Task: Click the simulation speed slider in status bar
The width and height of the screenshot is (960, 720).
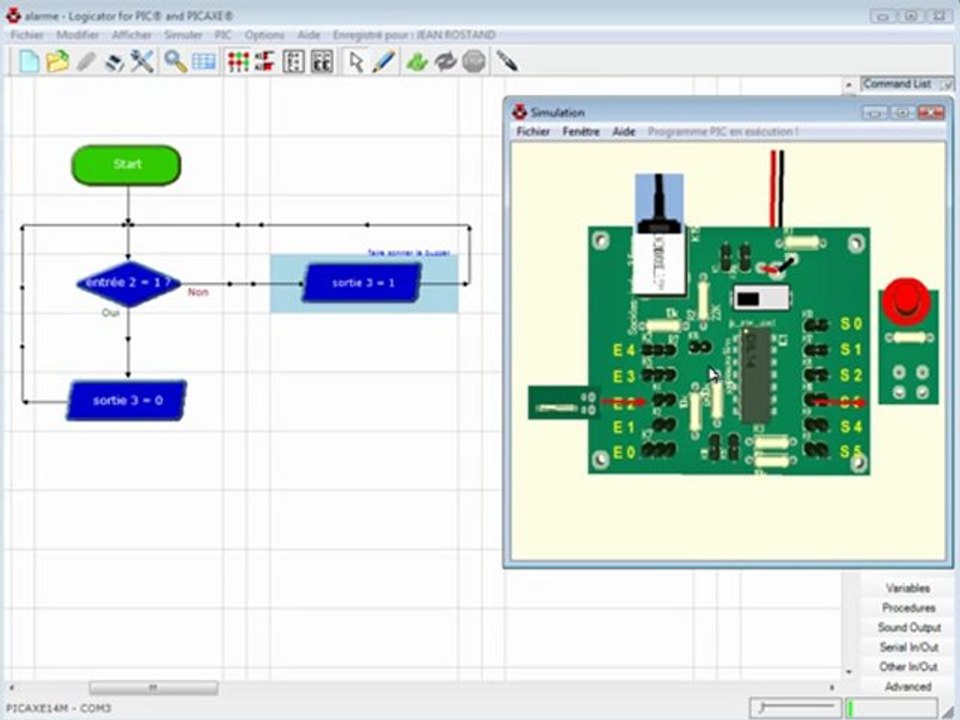Action: (x=795, y=708)
